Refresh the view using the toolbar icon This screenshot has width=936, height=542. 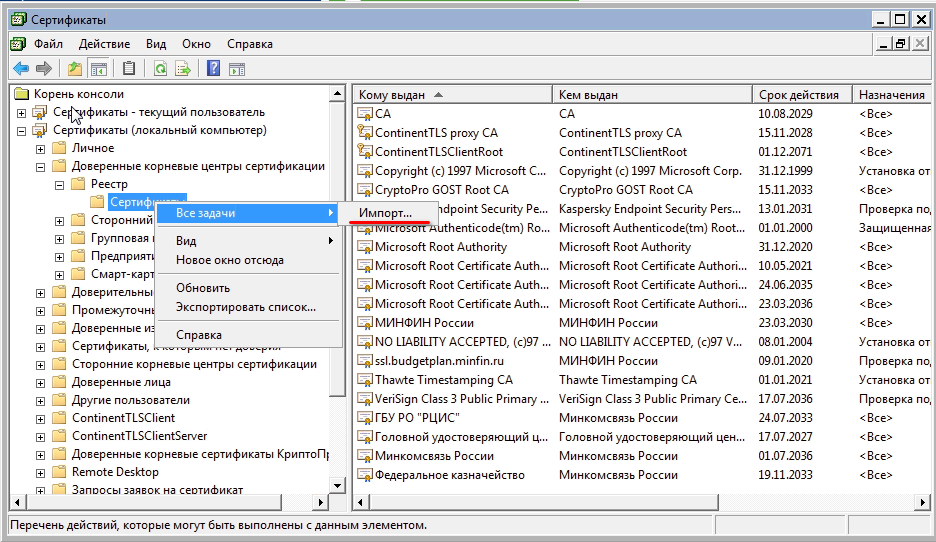[160, 69]
